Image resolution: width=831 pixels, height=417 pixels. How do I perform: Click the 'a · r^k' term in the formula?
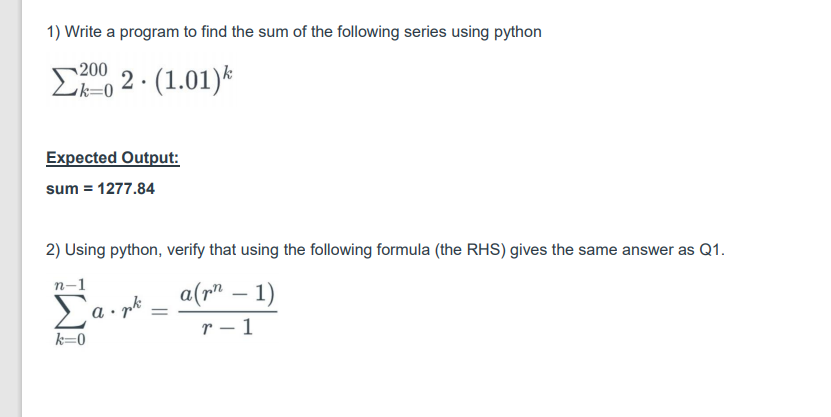pos(117,309)
